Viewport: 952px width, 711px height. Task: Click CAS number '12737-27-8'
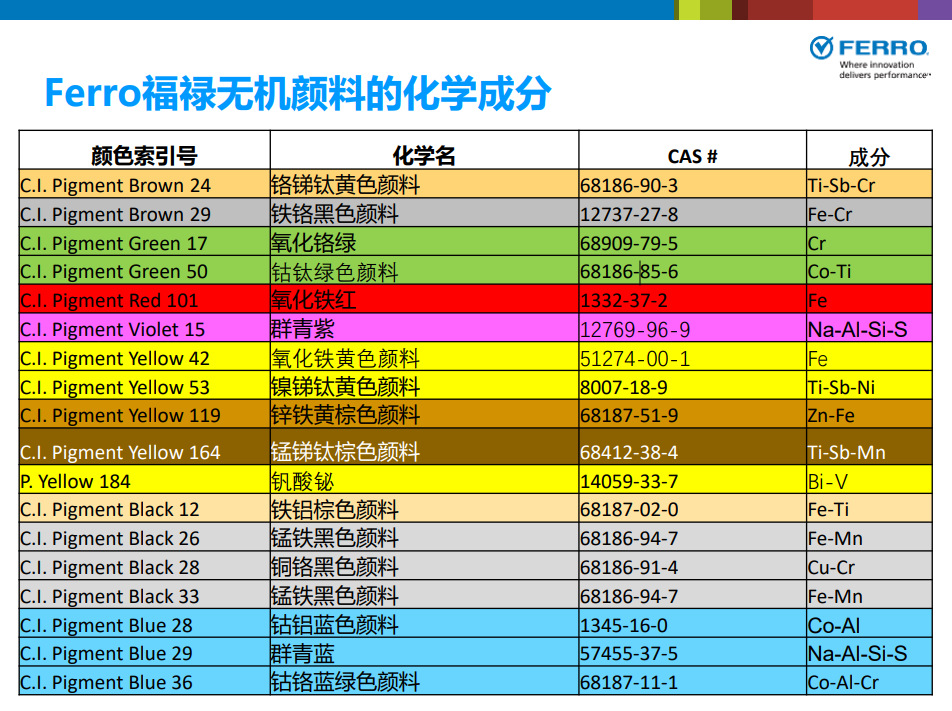tap(629, 214)
